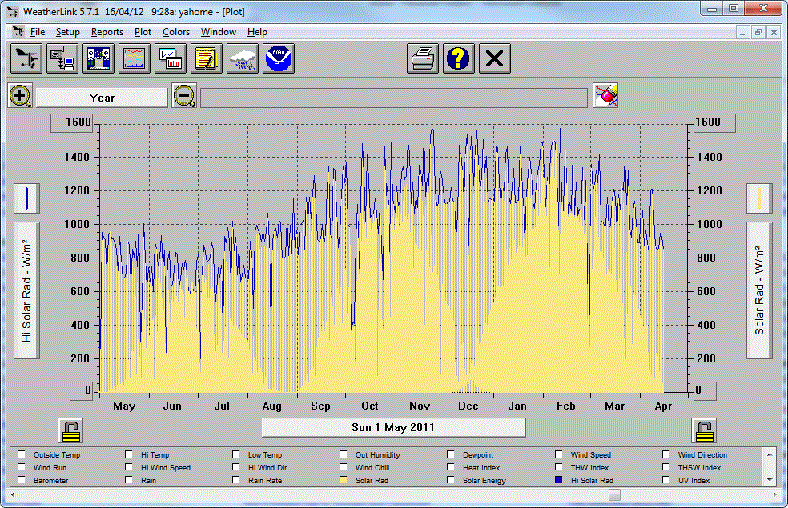The height and width of the screenshot is (508, 788).
Task: Toggle the left padlock icon
Action: 70,430
